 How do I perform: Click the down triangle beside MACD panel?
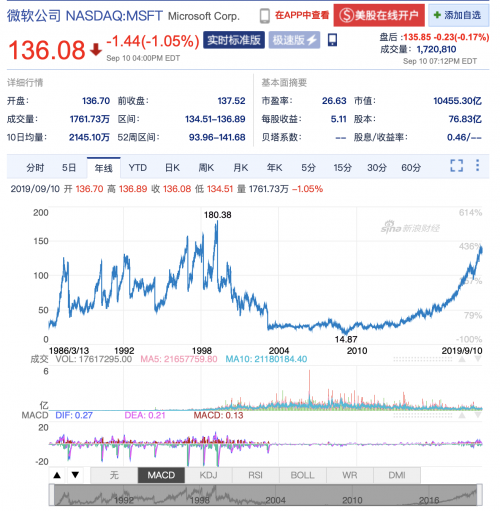(x=478, y=415)
